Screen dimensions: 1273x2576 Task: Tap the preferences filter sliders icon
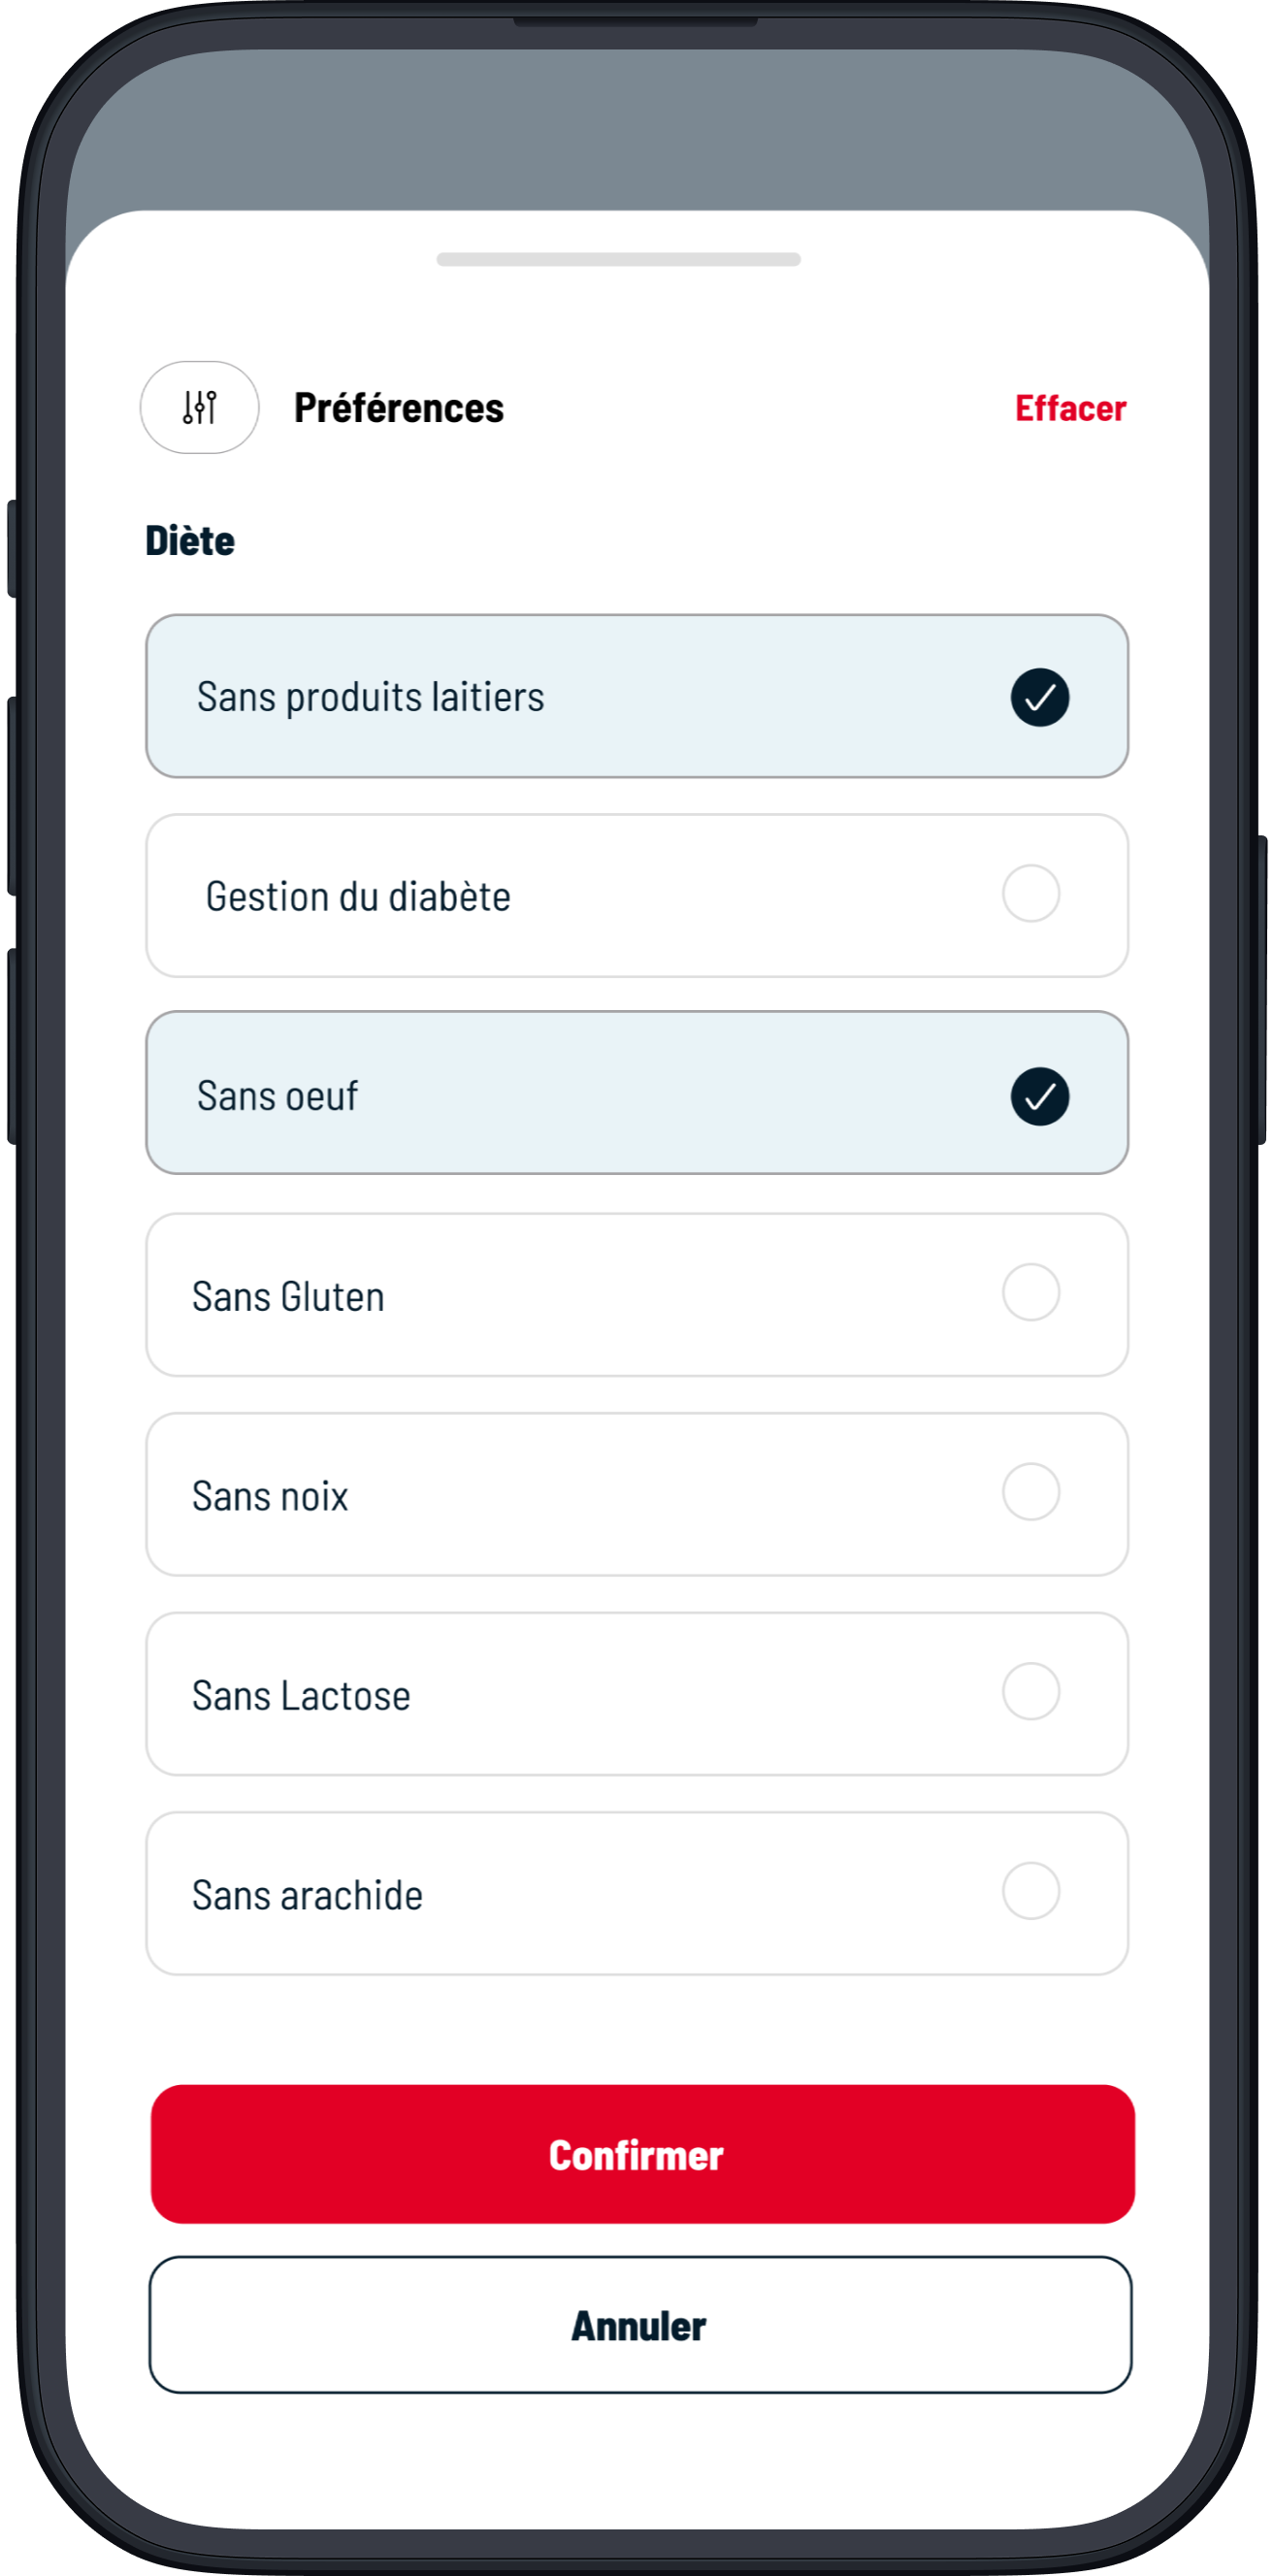[x=199, y=408]
